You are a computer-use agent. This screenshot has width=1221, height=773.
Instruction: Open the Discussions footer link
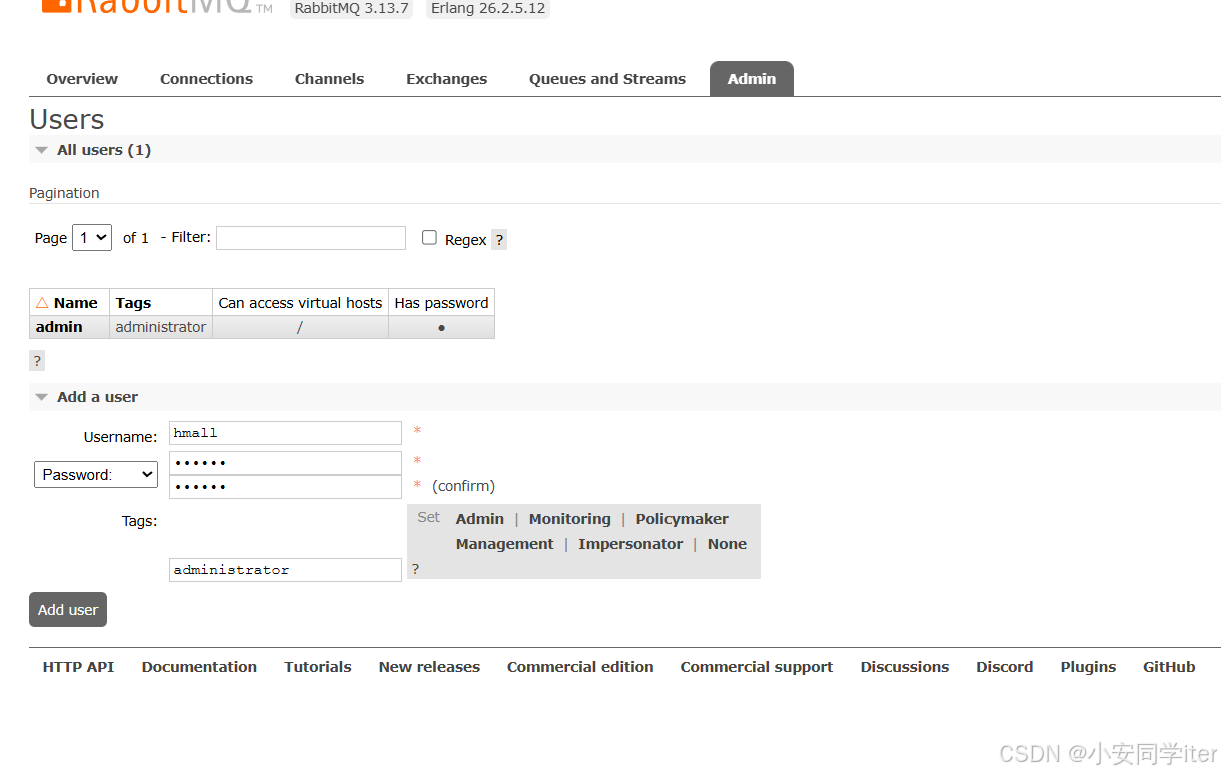pos(905,667)
